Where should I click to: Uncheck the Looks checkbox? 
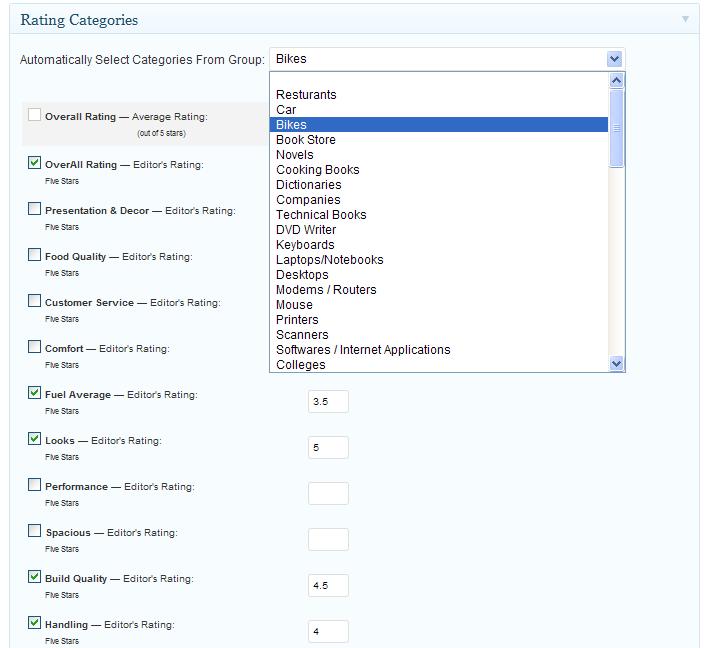[34, 439]
